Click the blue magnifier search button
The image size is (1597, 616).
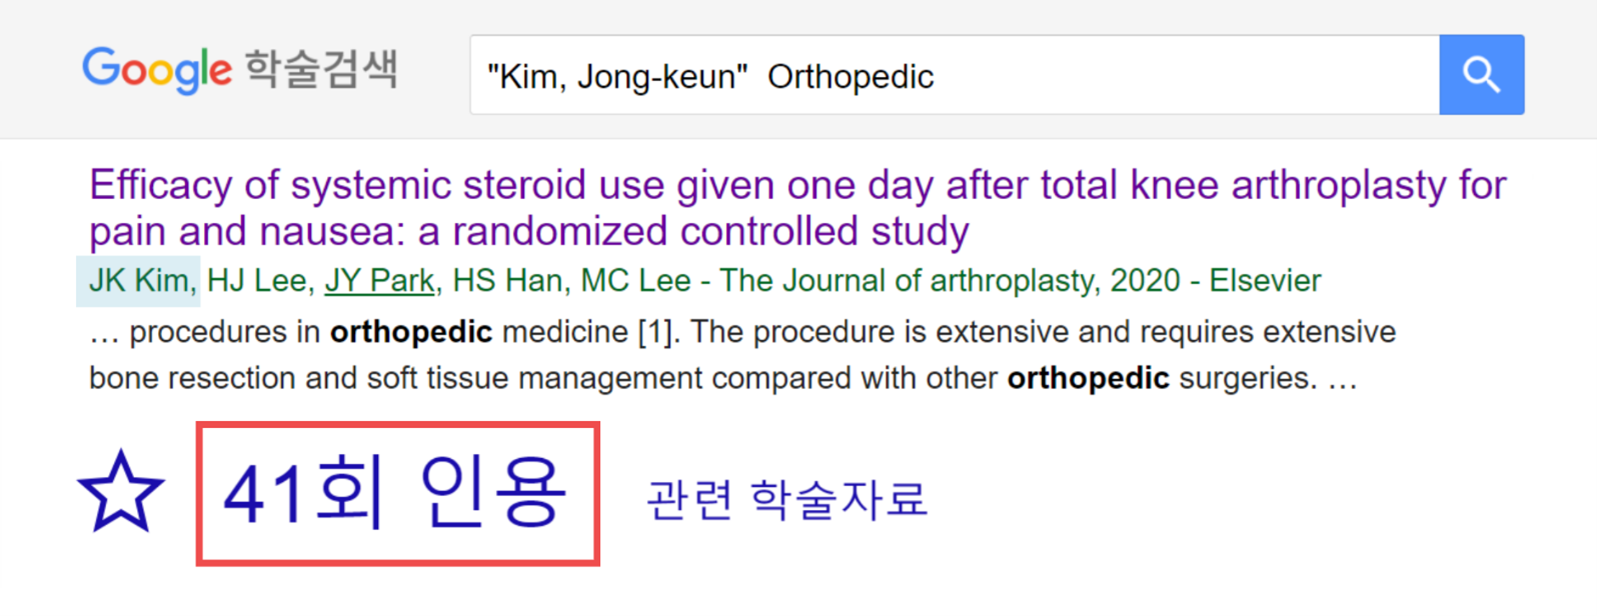pos(1481,75)
